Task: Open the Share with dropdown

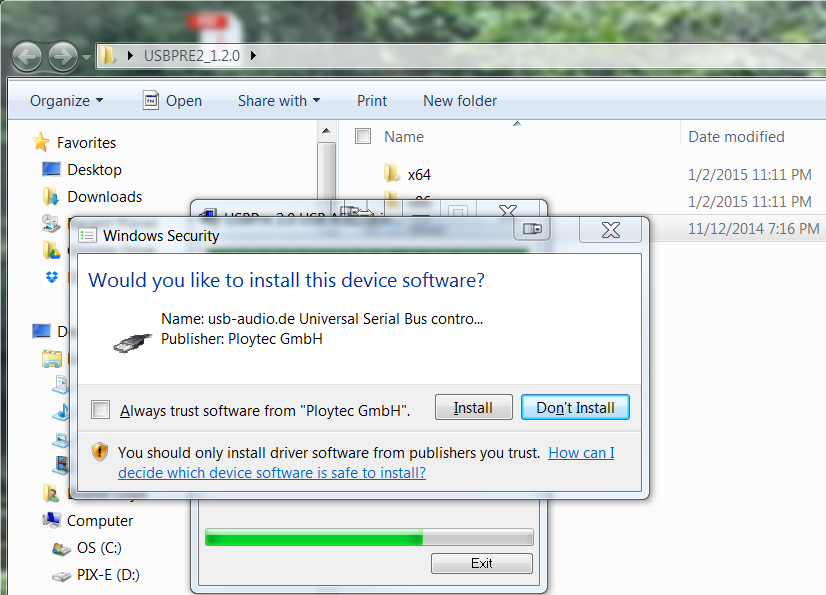Action: (x=279, y=101)
